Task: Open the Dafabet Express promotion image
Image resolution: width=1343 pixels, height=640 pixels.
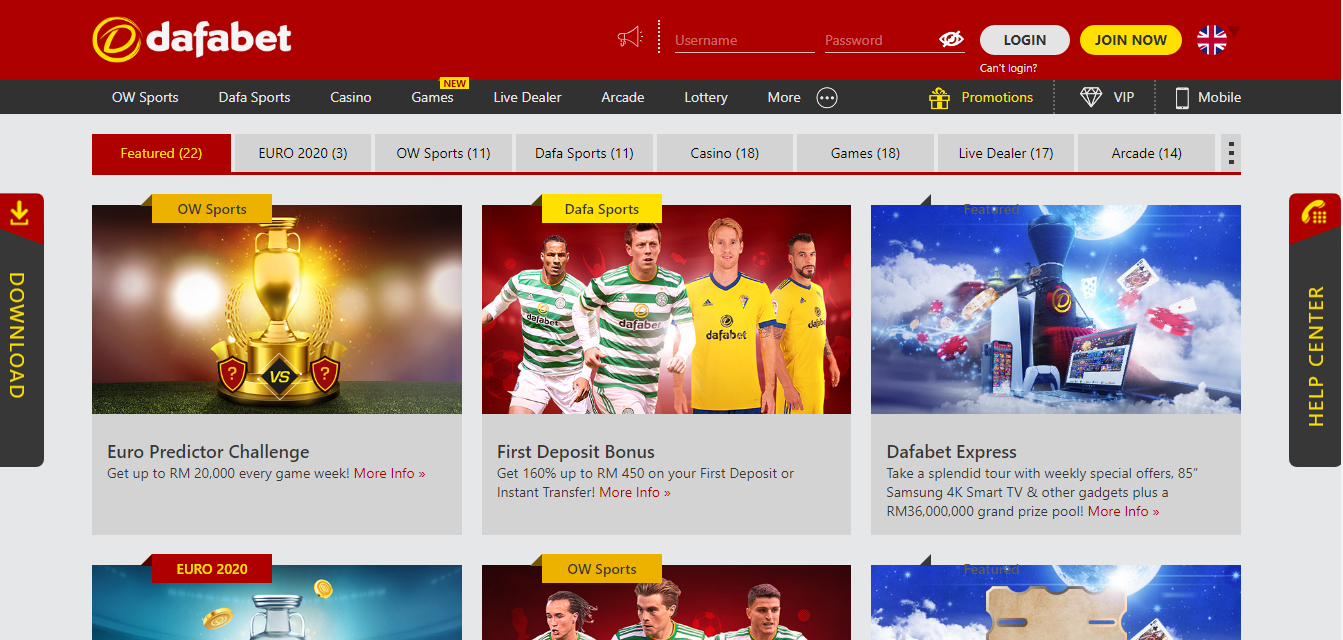Action: [1055, 309]
